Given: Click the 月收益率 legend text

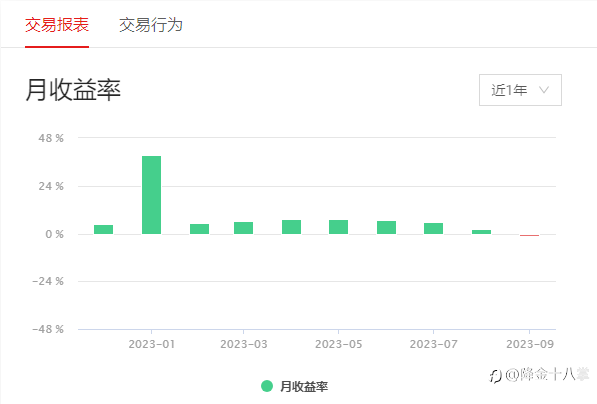Looking at the screenshot, I should 304,386.
